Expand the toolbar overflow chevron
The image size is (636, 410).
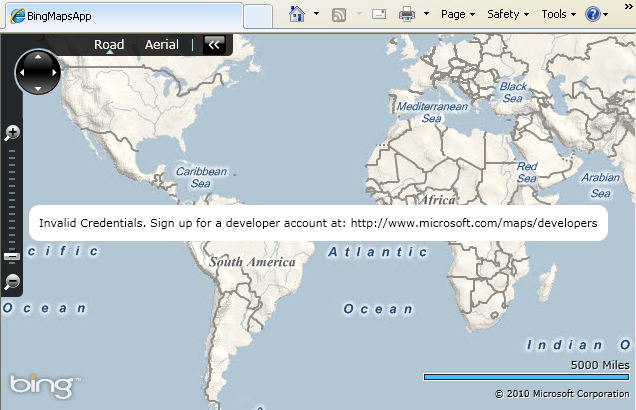click(x=628, y=7)
